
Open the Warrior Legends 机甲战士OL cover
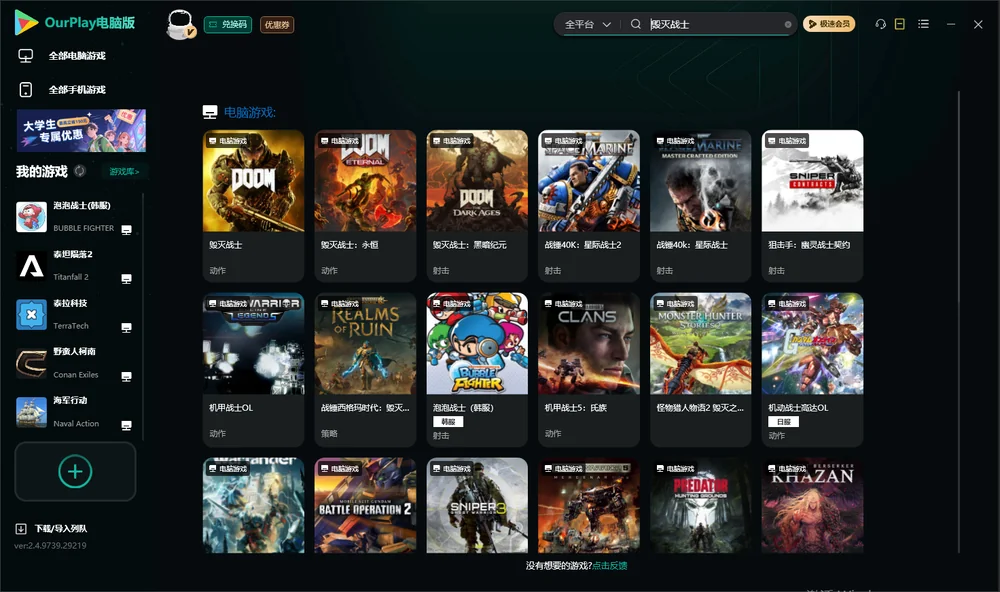pos(253,344)
